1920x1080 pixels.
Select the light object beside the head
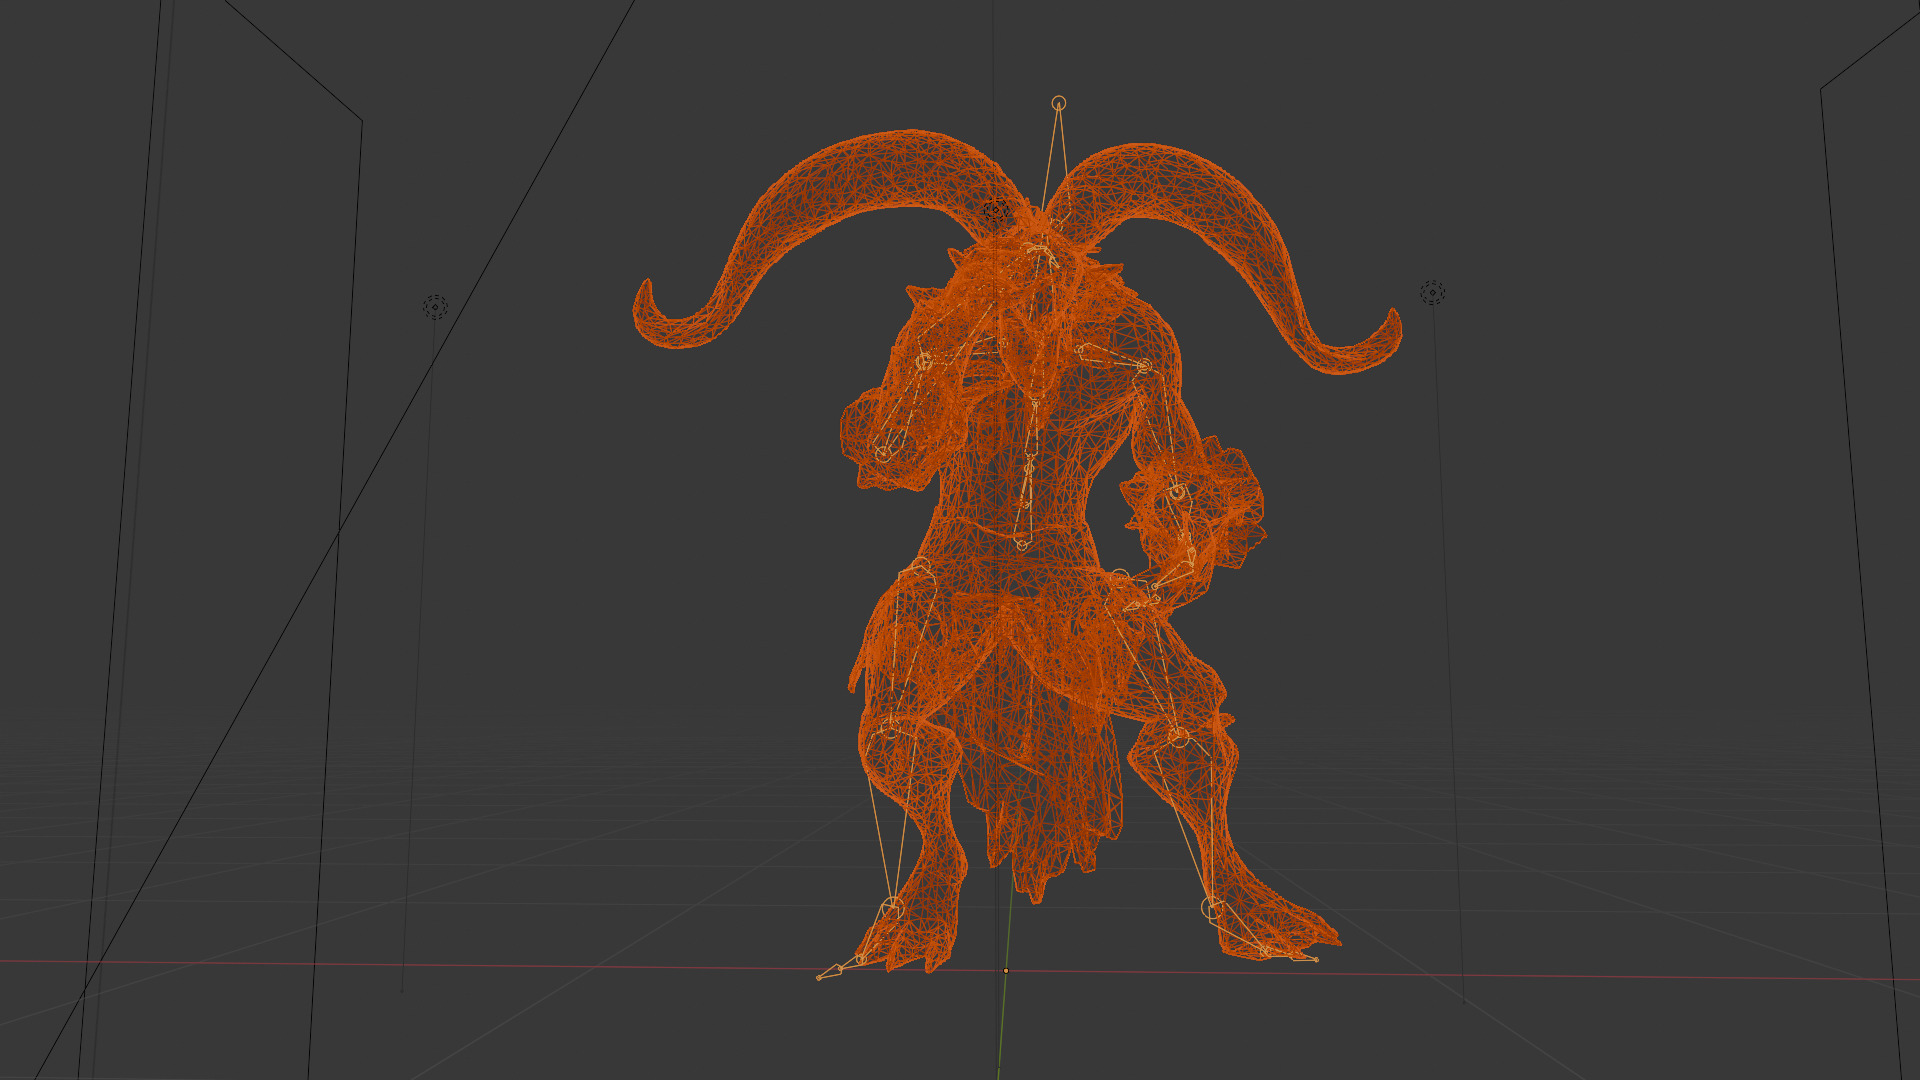995,211
